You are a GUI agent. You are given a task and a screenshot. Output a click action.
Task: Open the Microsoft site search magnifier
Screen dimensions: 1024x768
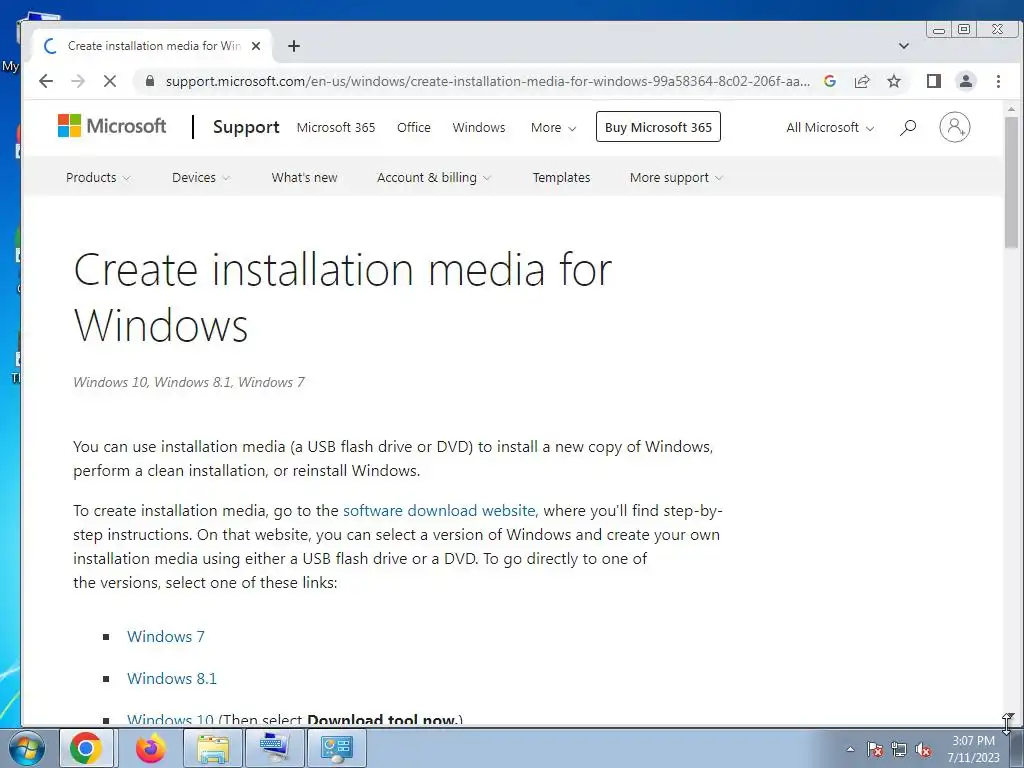(x=908, y=127)
